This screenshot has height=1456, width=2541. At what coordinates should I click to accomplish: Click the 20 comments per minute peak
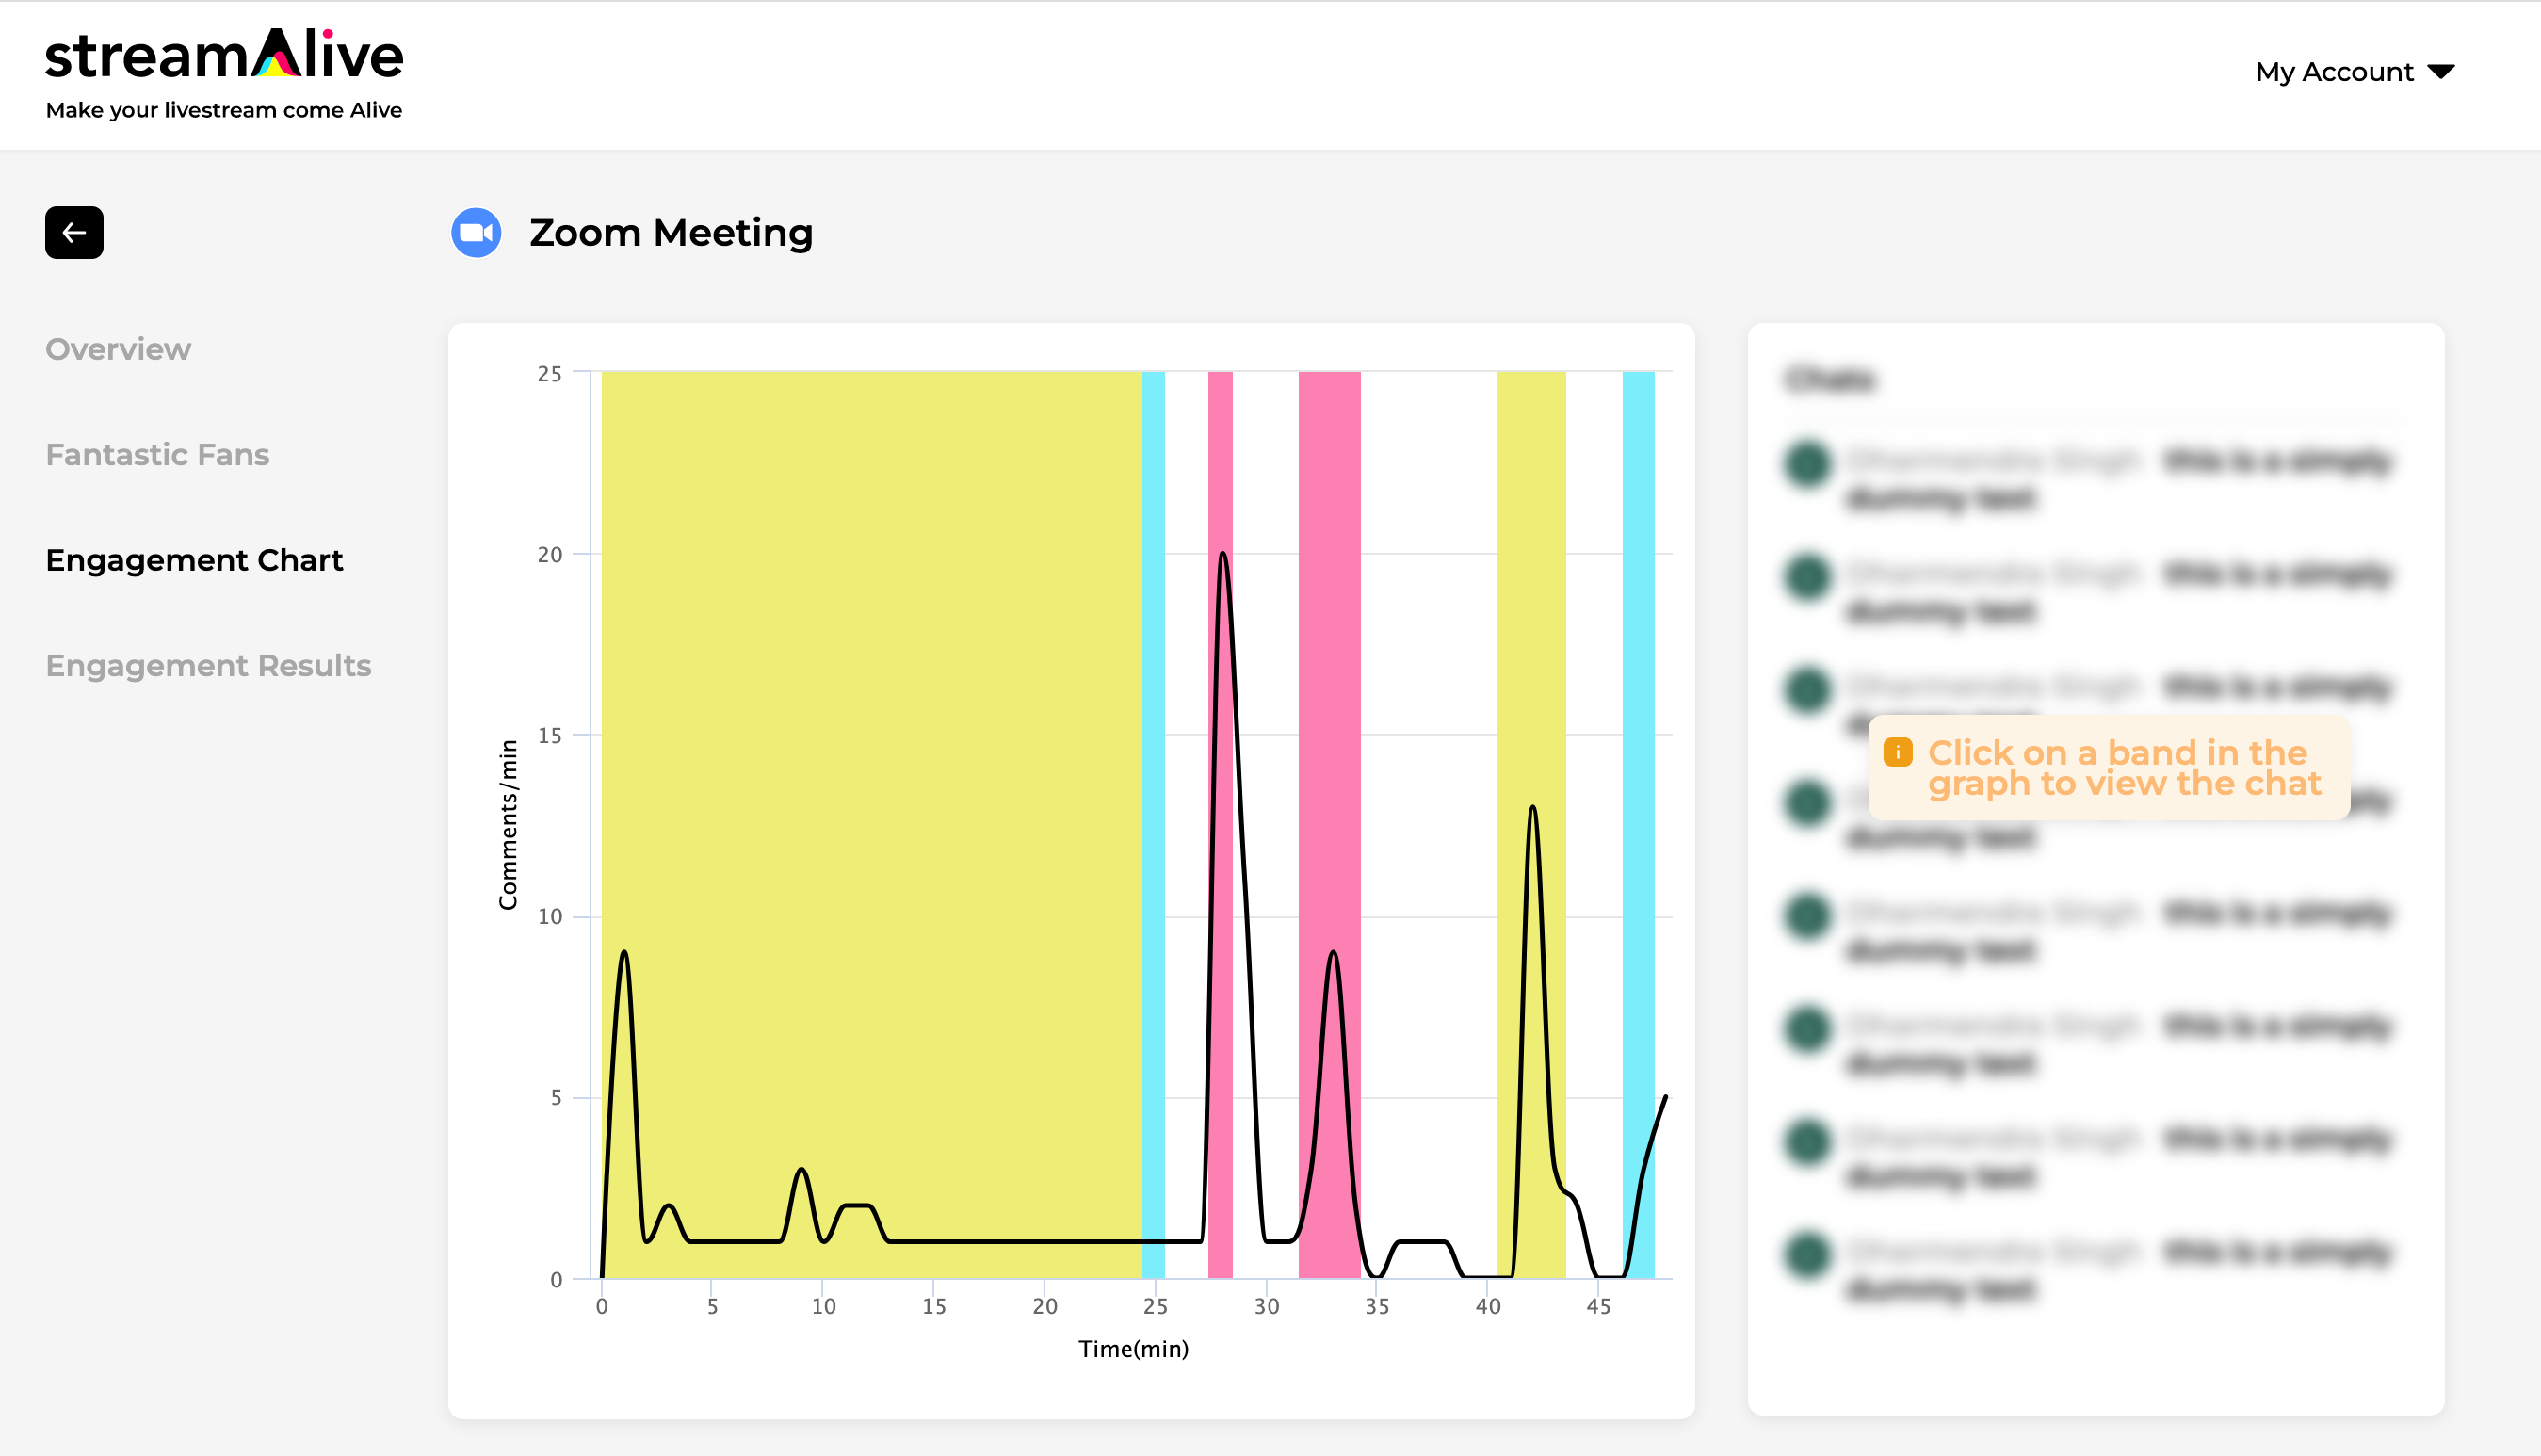pos(1223,554)
